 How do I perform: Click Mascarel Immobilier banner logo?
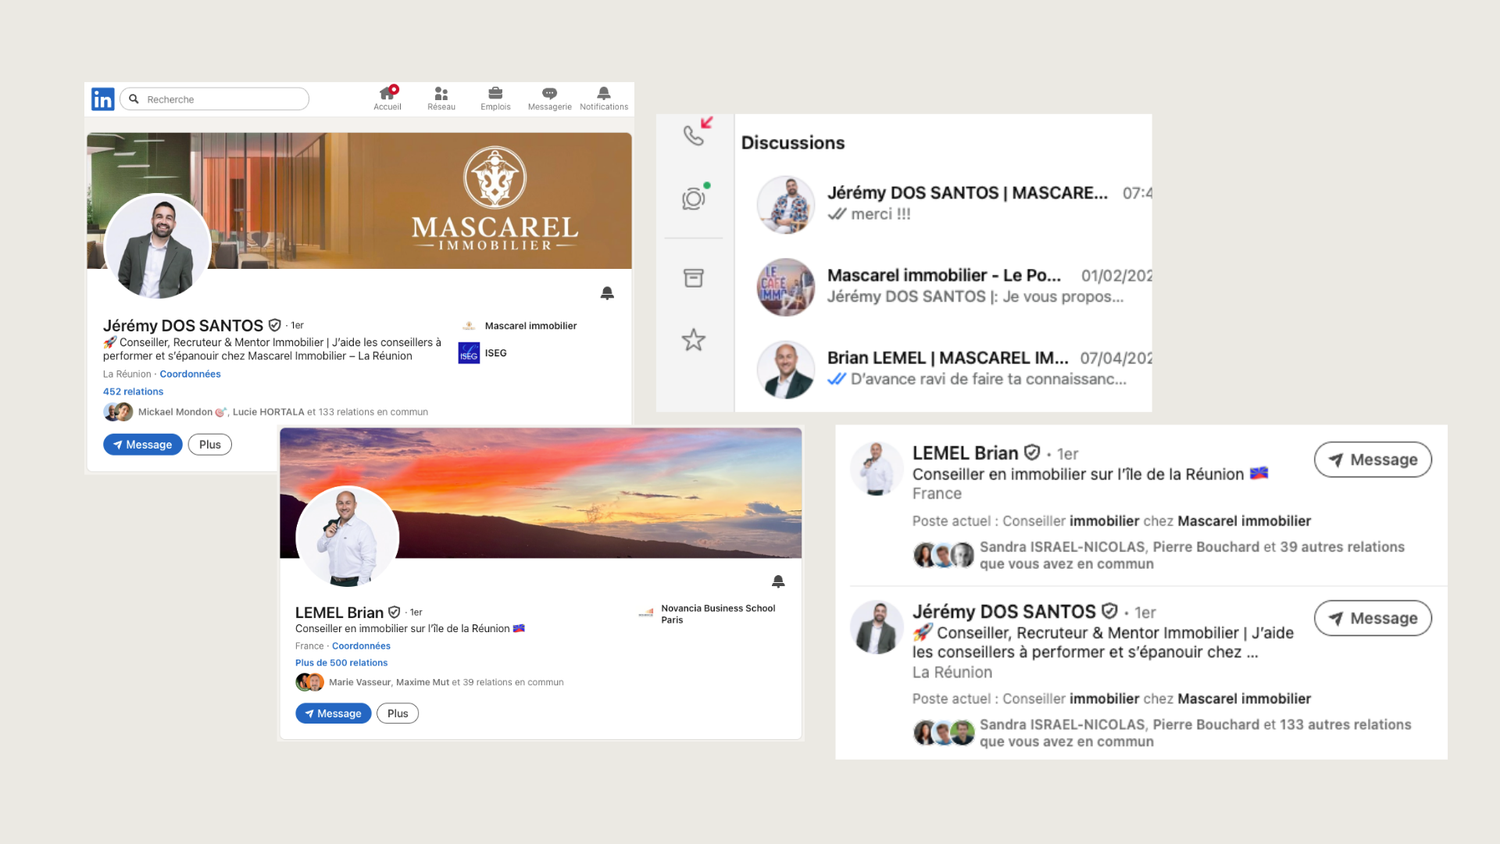click(495, 198)
